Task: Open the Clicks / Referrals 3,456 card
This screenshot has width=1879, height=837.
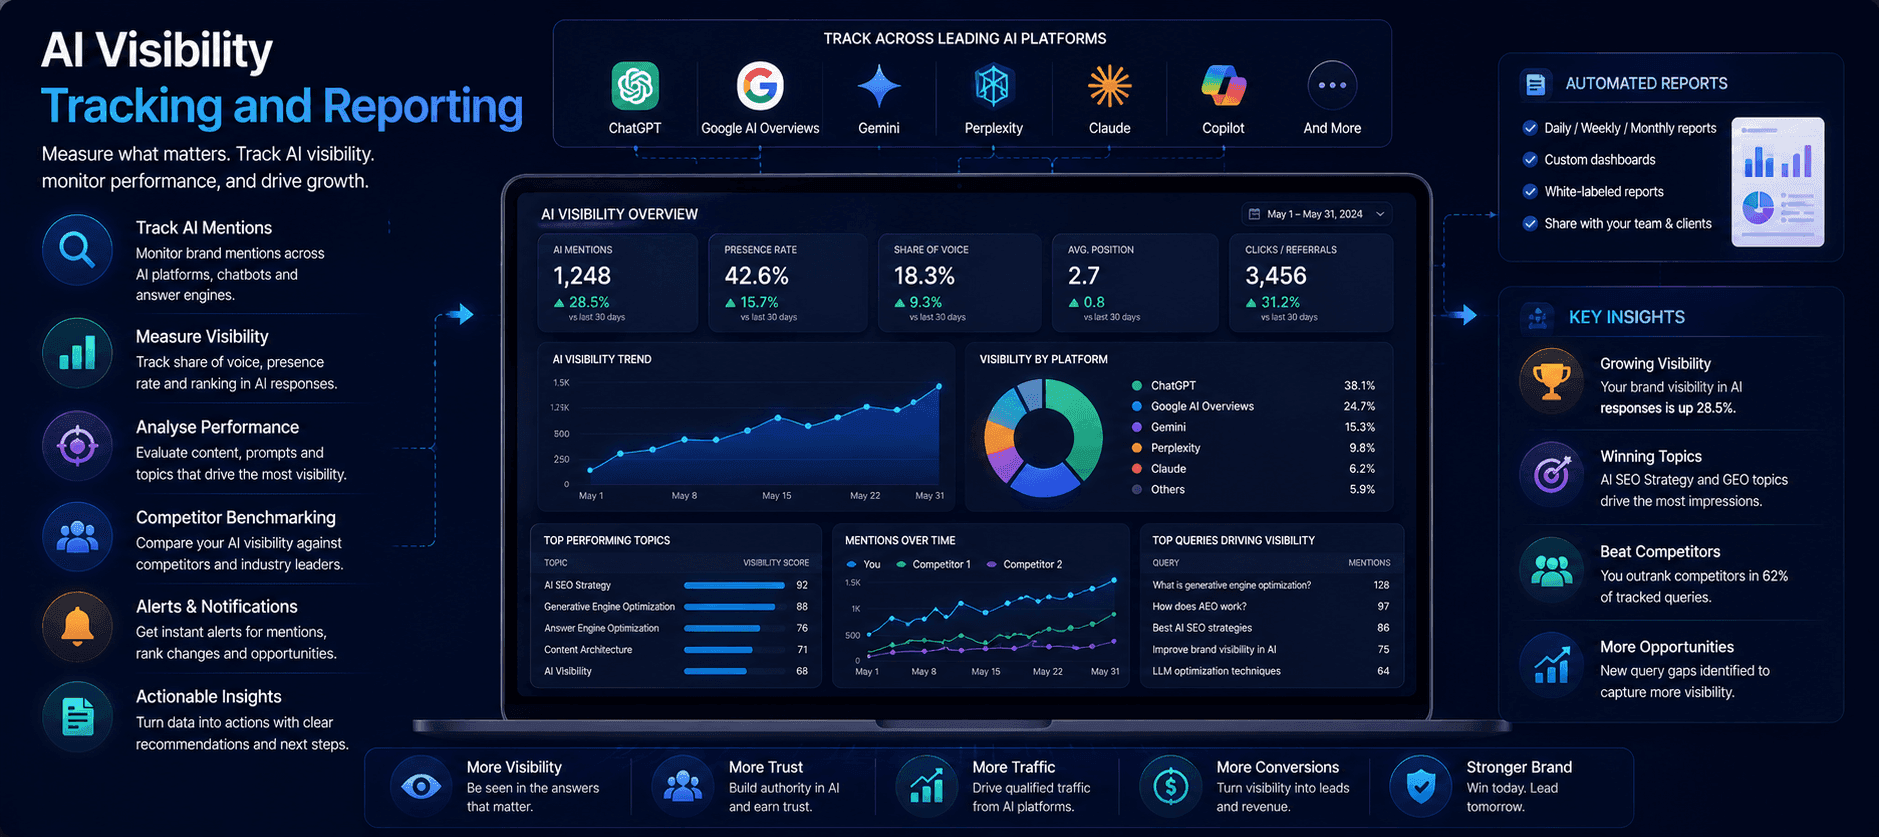Action: tap(1311, 283)
